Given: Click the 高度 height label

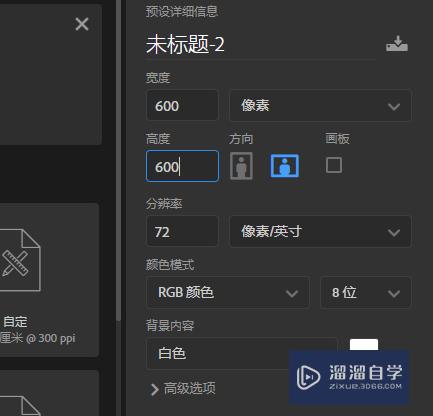Looking at the screenshot, I should 158,139.
